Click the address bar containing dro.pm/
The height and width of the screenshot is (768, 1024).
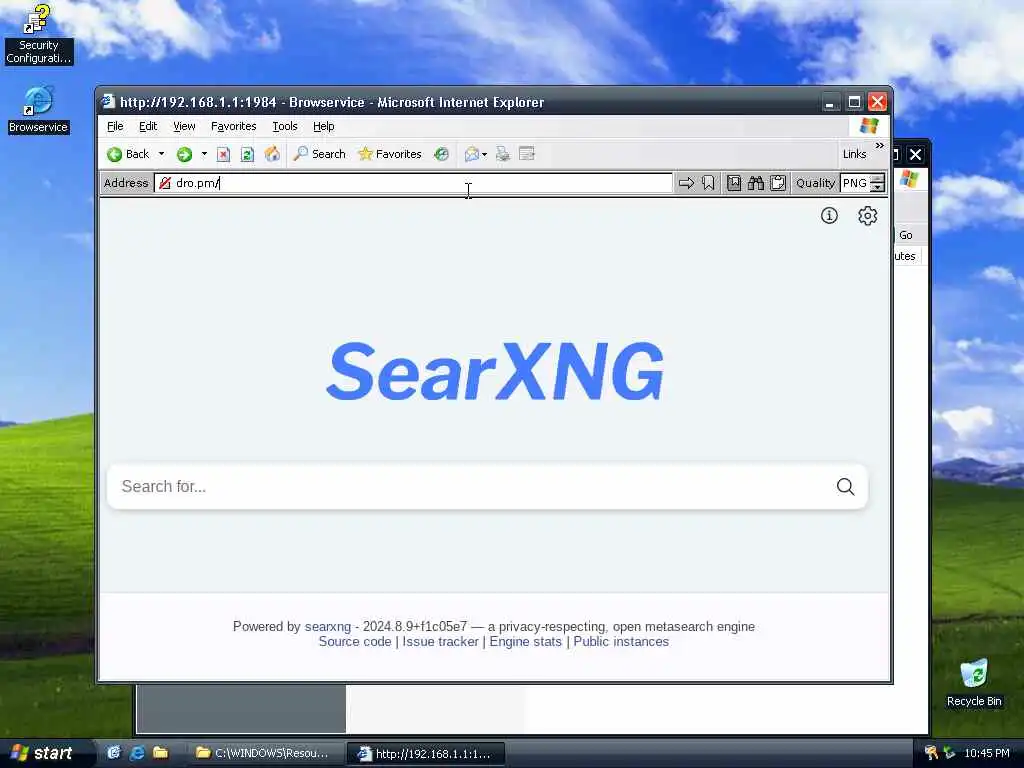(413, 183)
